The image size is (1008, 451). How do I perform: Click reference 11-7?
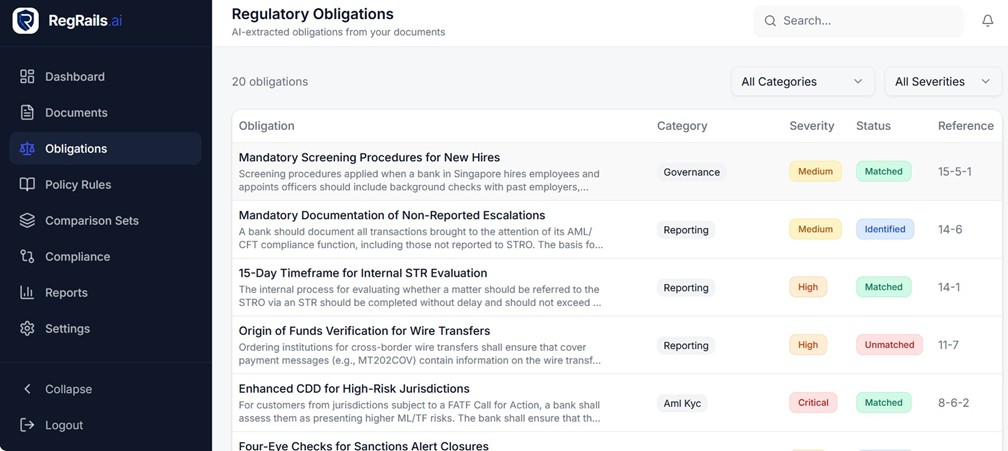tap(948, 345)
